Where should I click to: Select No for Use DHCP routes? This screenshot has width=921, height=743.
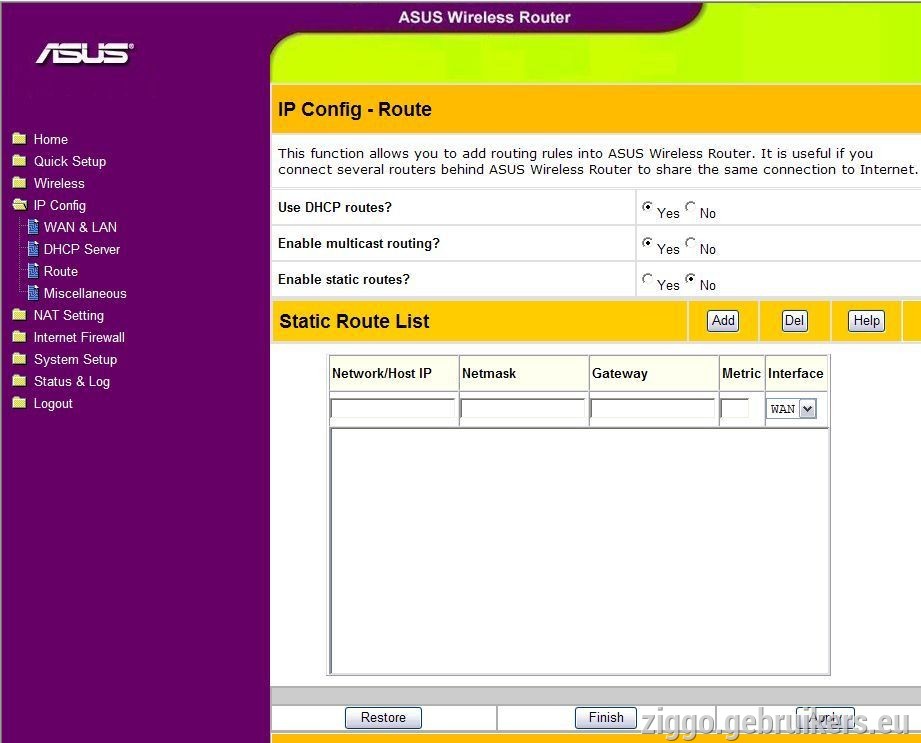coord(690,206)
